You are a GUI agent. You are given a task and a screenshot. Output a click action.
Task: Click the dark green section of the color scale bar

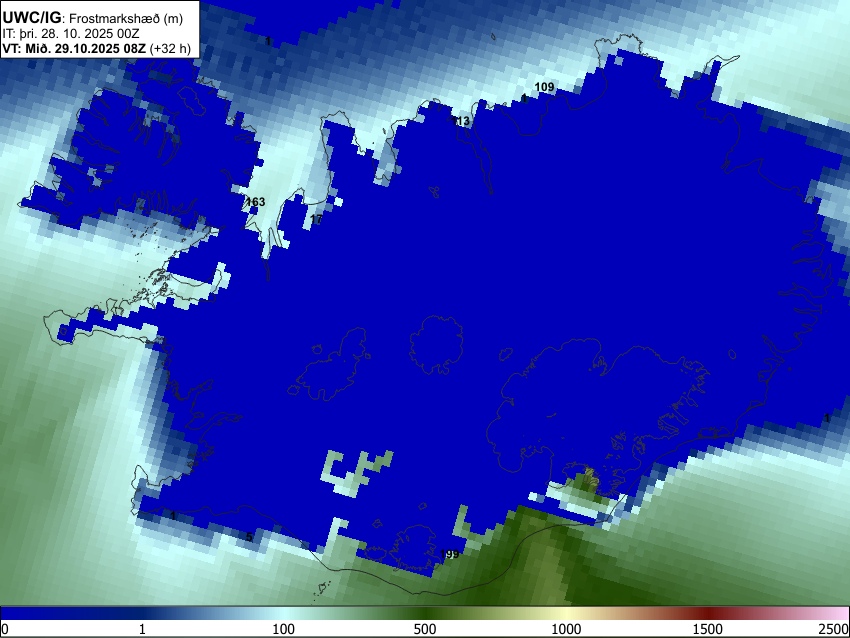pyautogui.click(x=424, y=613)
